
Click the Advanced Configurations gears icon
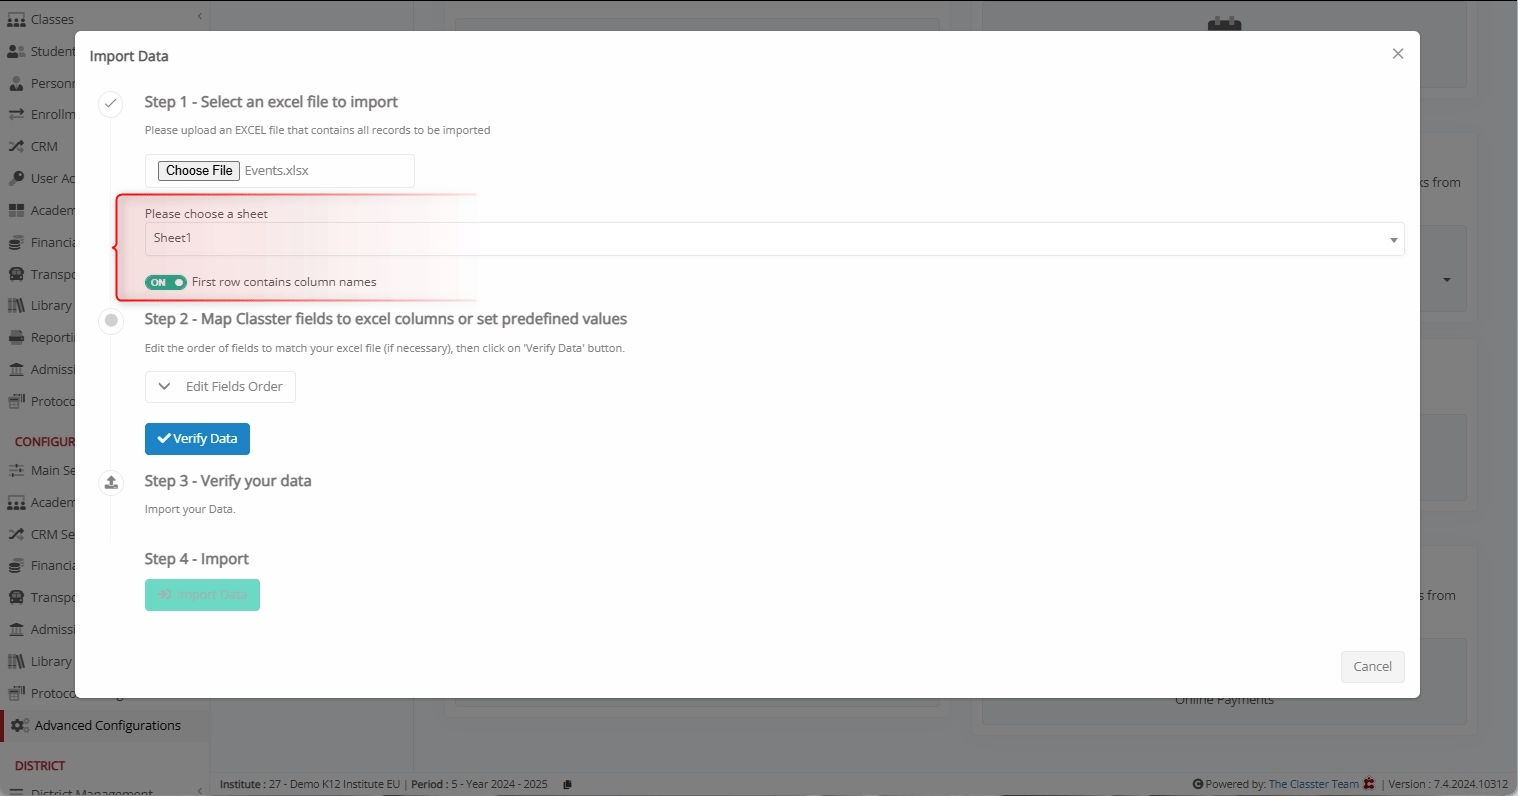19,726
